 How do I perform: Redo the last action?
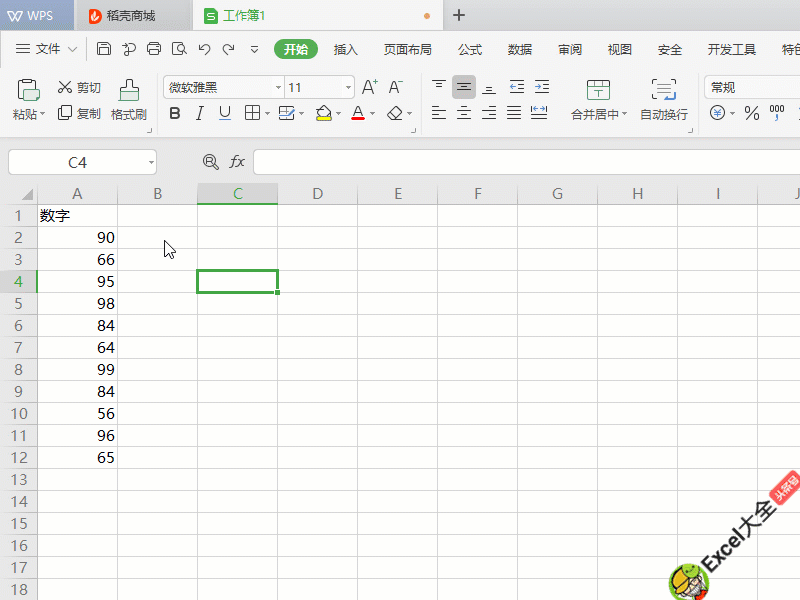tap(228, 49)
